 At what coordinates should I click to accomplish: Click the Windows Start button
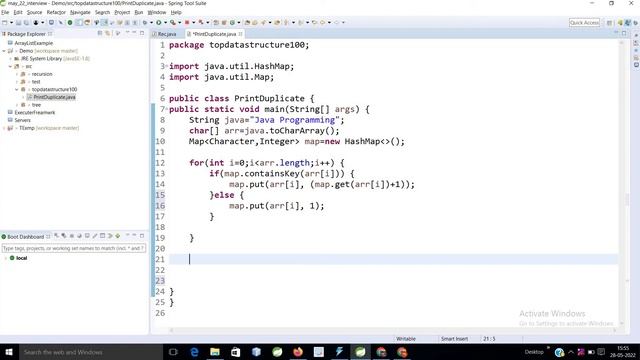pos(9,352)
